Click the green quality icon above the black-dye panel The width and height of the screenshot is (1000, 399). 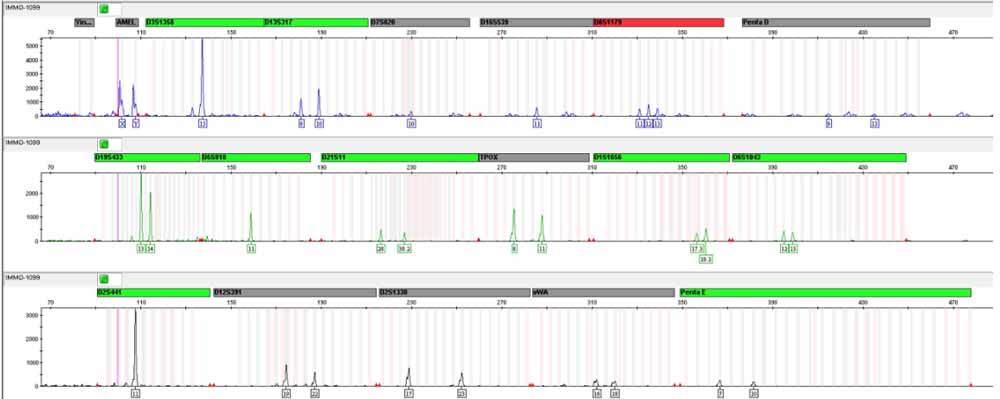105,279
